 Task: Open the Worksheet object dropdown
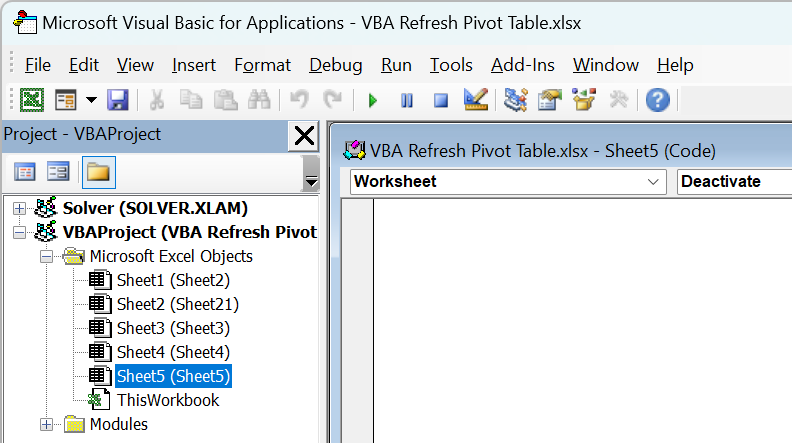[508, 181]
